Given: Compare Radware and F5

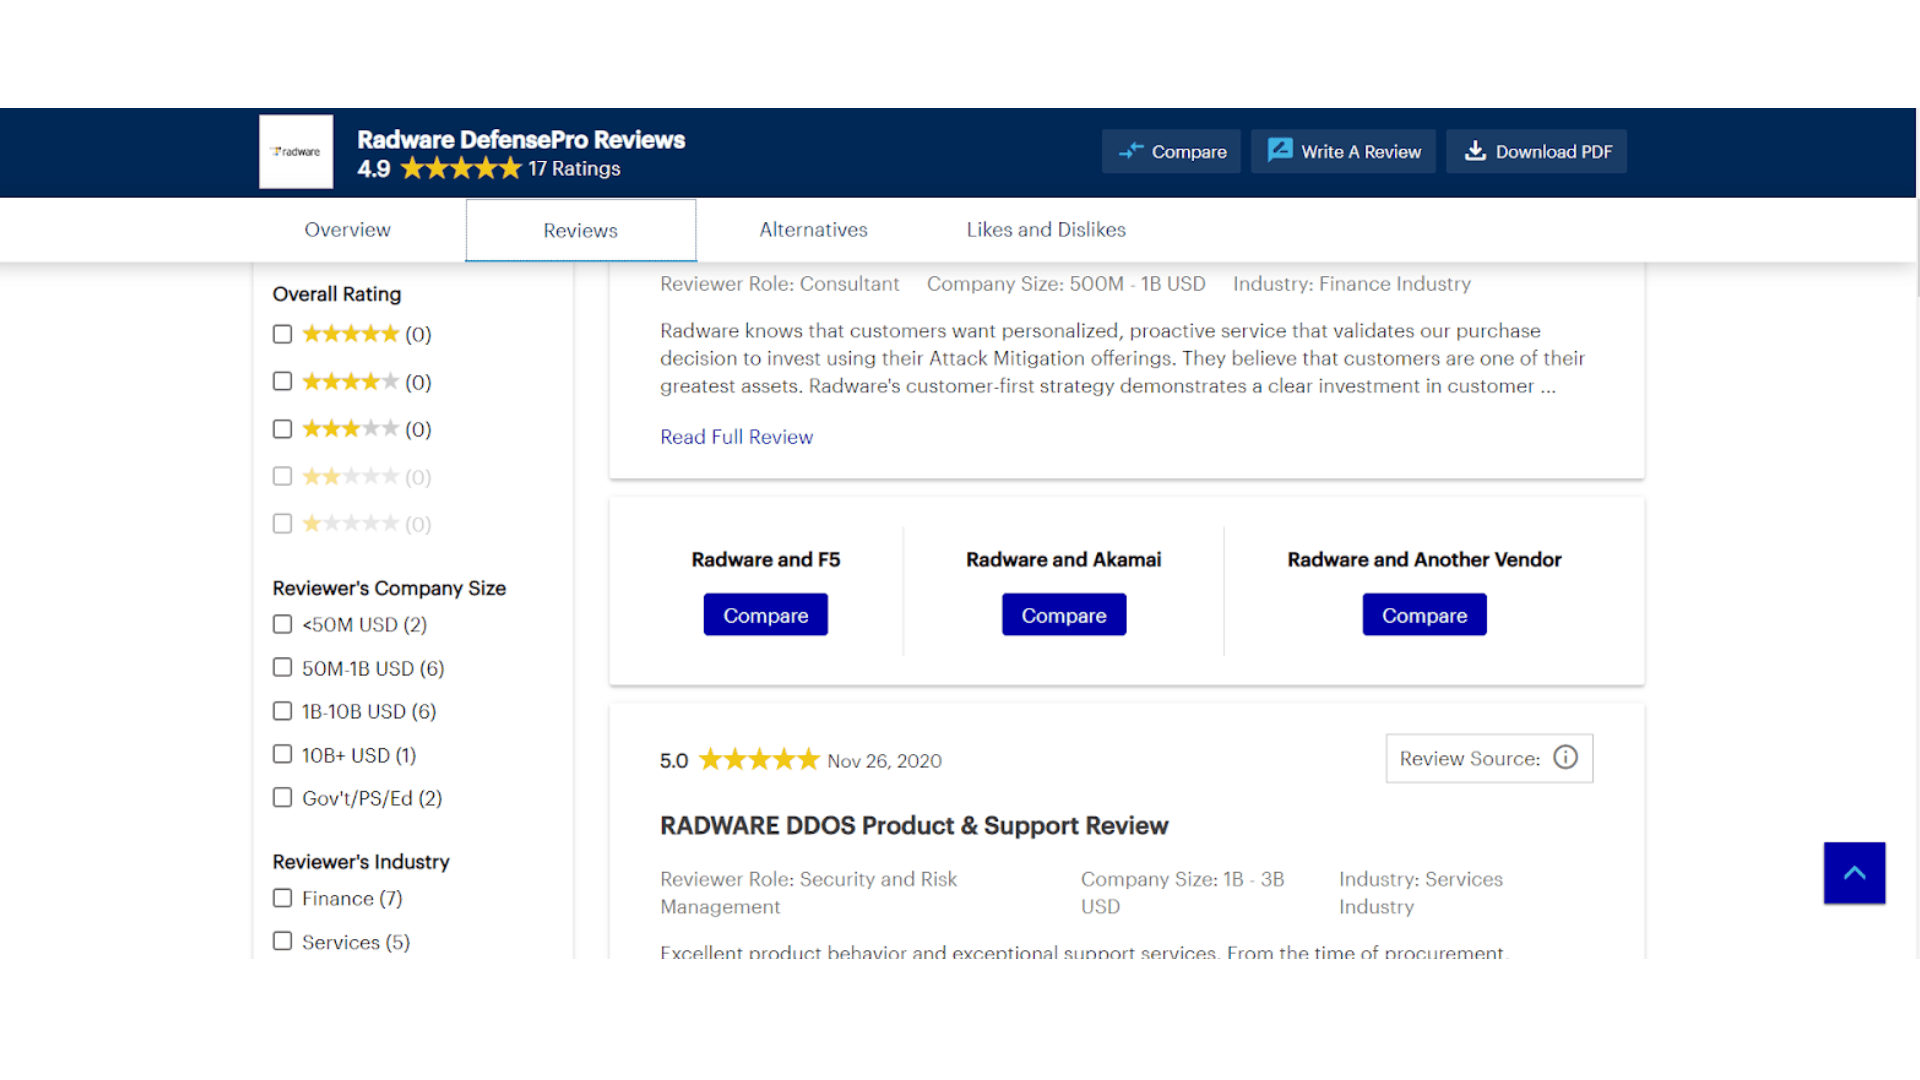Looking at the screenshot, I should point(765,615).
